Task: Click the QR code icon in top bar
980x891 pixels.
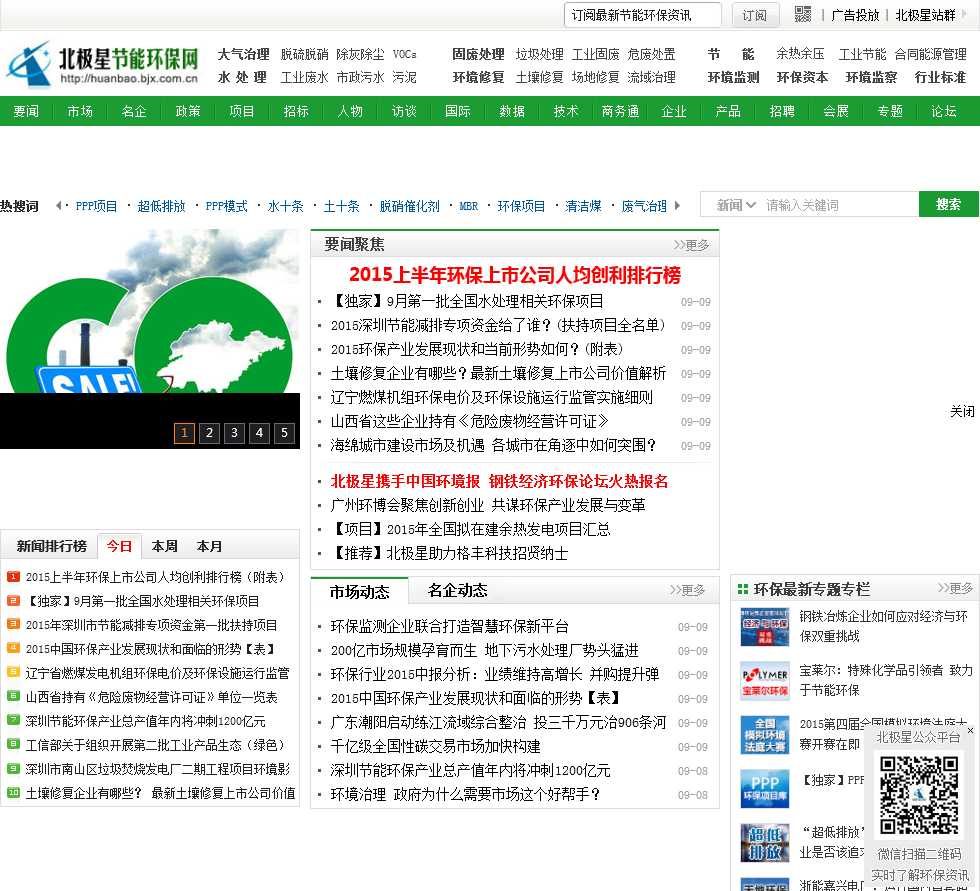Action: pyautogui.click(x=802, y=14)
